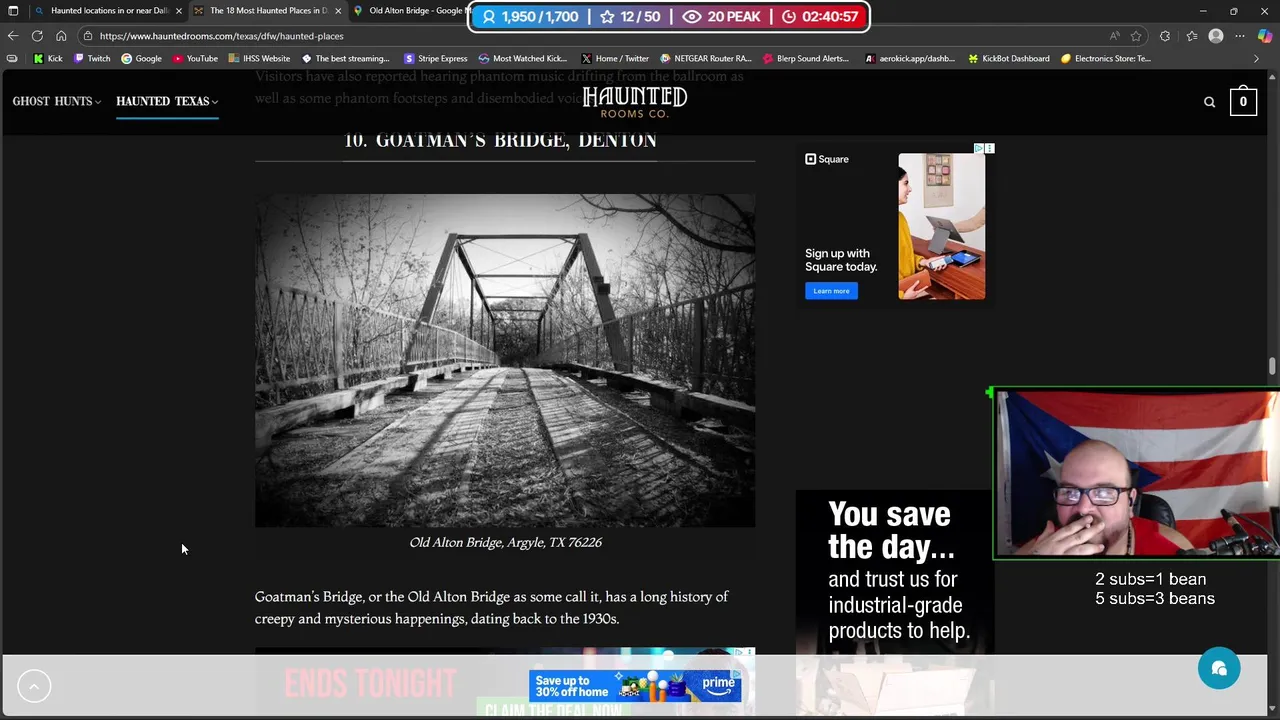
Task: Open the YouTube bookmark
Action: tap(195, 58)
